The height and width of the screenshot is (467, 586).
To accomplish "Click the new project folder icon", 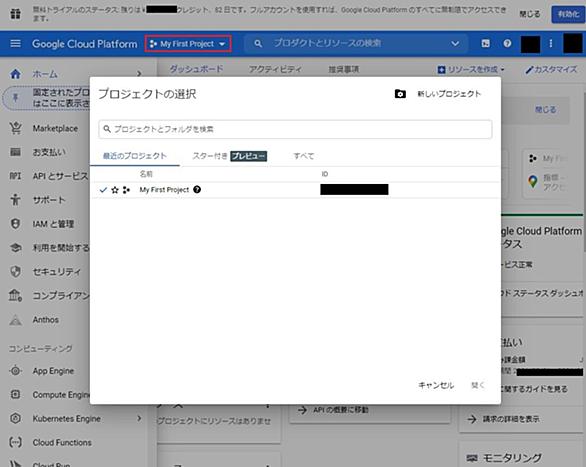I will [400, 94].
